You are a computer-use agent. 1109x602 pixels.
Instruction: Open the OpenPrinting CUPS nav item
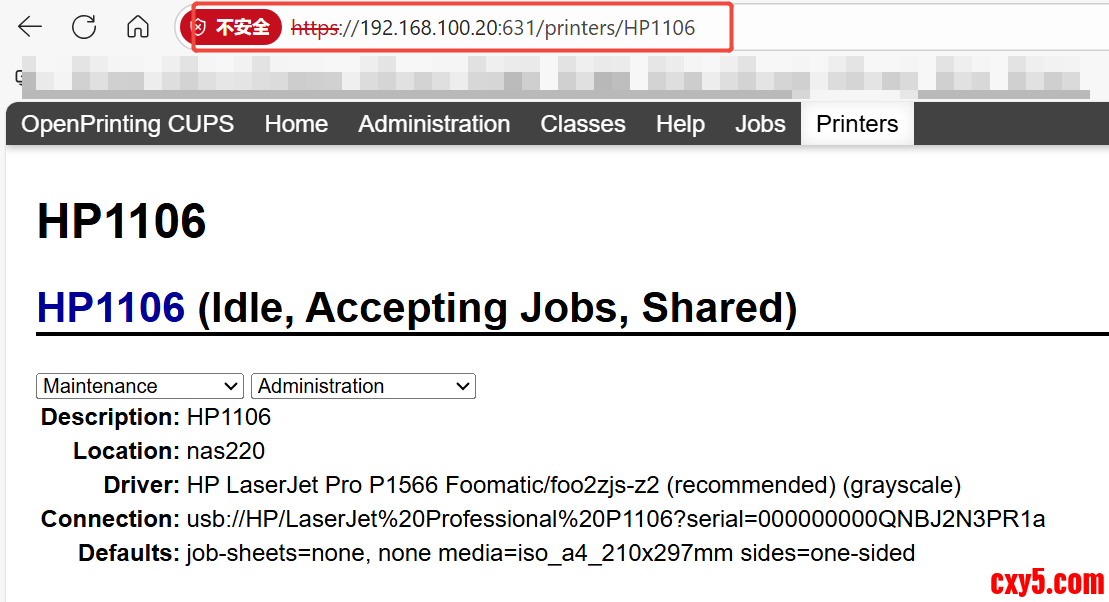tap(127, 124)
